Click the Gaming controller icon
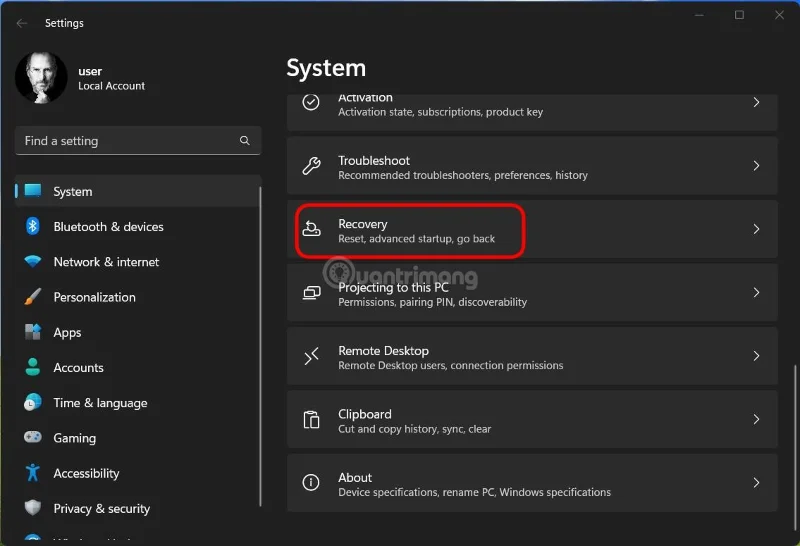 coord(33,437)
